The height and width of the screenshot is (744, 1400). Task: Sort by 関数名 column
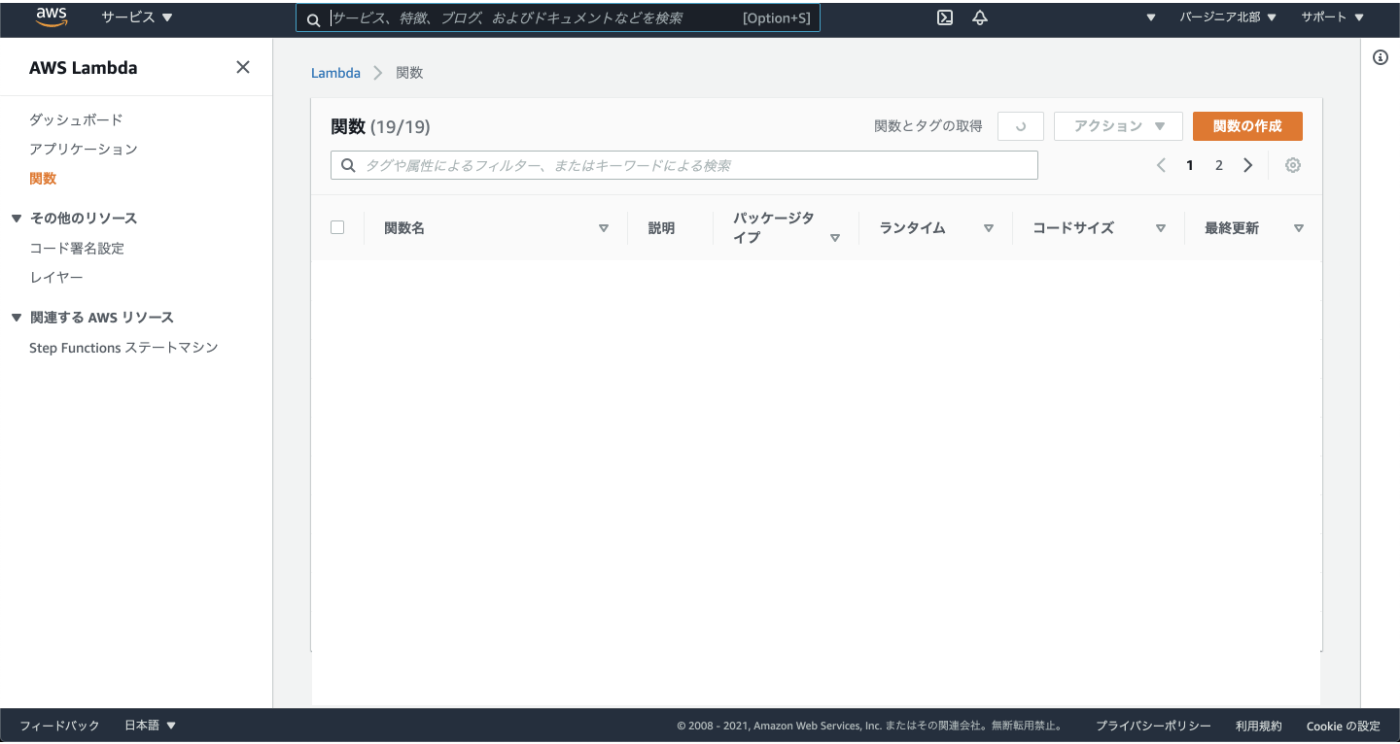pos(603,228)
